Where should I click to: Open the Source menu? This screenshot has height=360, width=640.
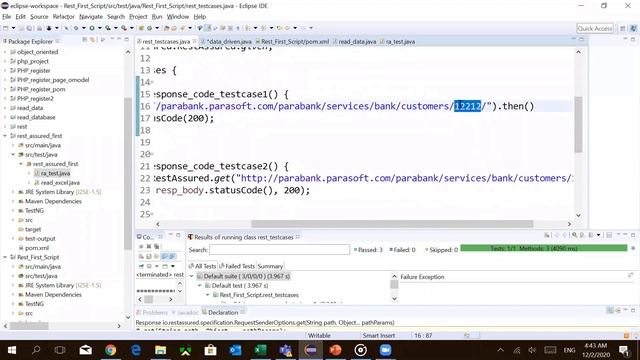click(39, 17)
